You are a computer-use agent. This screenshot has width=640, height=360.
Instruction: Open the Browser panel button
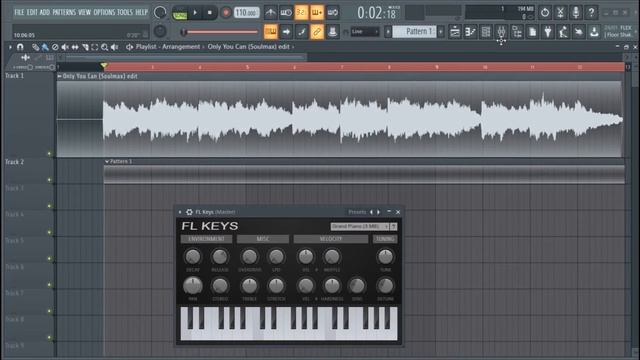[x=517, y=31]
